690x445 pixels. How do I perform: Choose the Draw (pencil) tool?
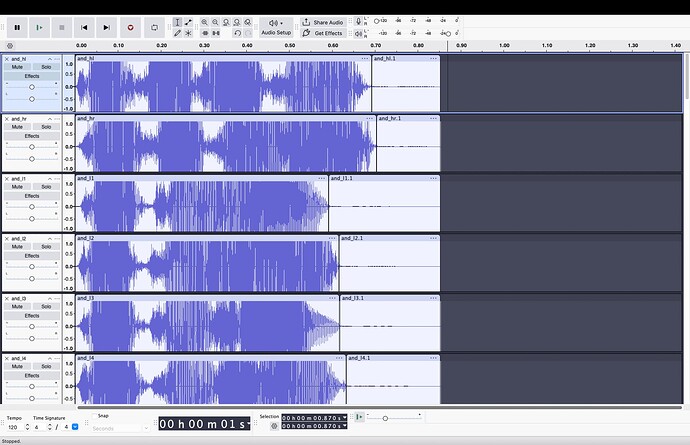pyautogui.click(x=177, y=33)
